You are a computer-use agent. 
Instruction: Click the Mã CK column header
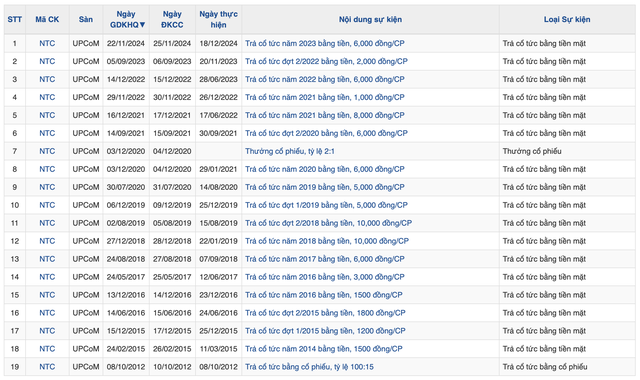click(x=47, y=19)
